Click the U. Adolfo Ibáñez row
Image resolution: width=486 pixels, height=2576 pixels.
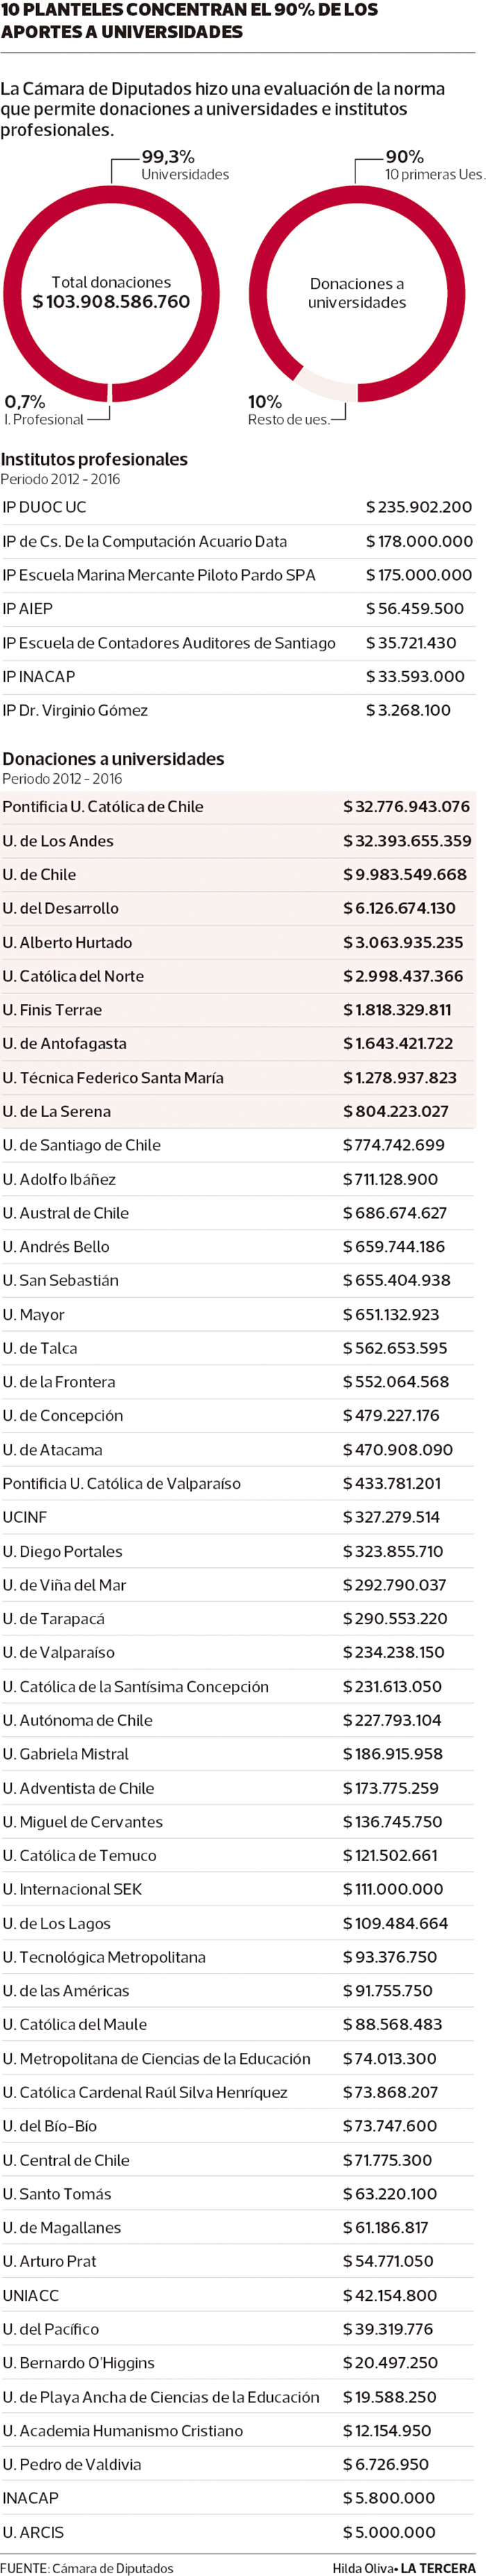237,1180
